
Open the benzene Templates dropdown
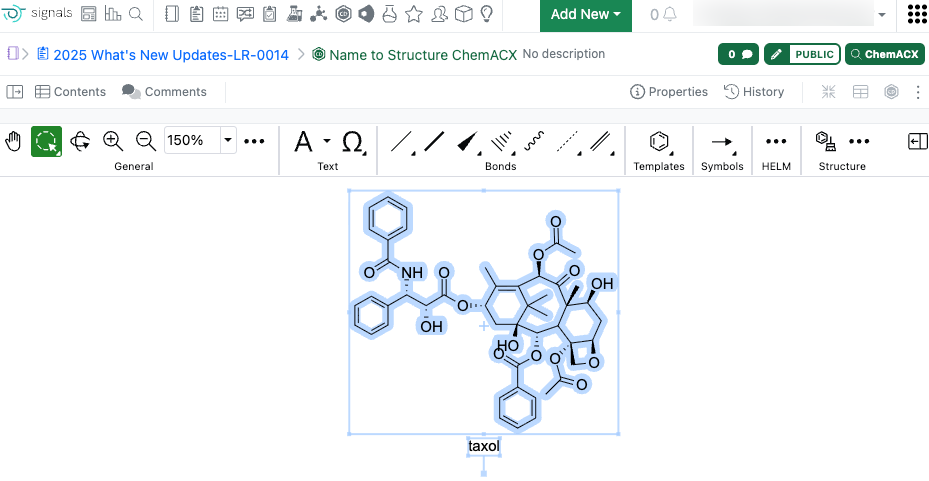(x=659, y=141)
